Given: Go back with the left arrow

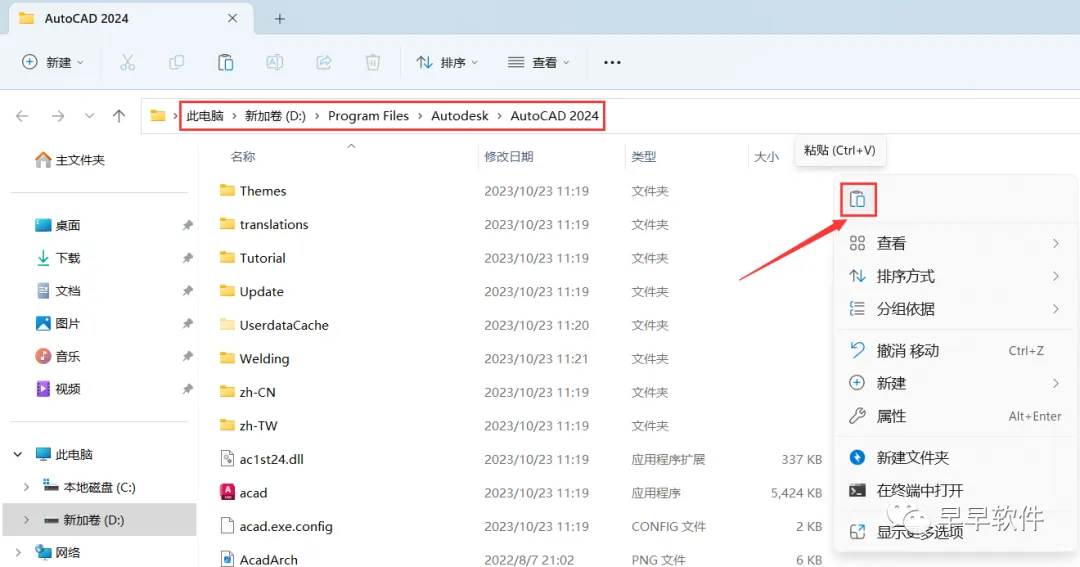Looking at the screenshot, I should click(22, 116).
